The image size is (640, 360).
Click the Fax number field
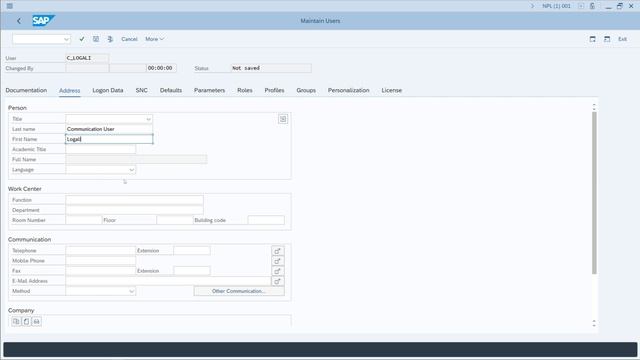pyautogui.click(x=100, y=271)
